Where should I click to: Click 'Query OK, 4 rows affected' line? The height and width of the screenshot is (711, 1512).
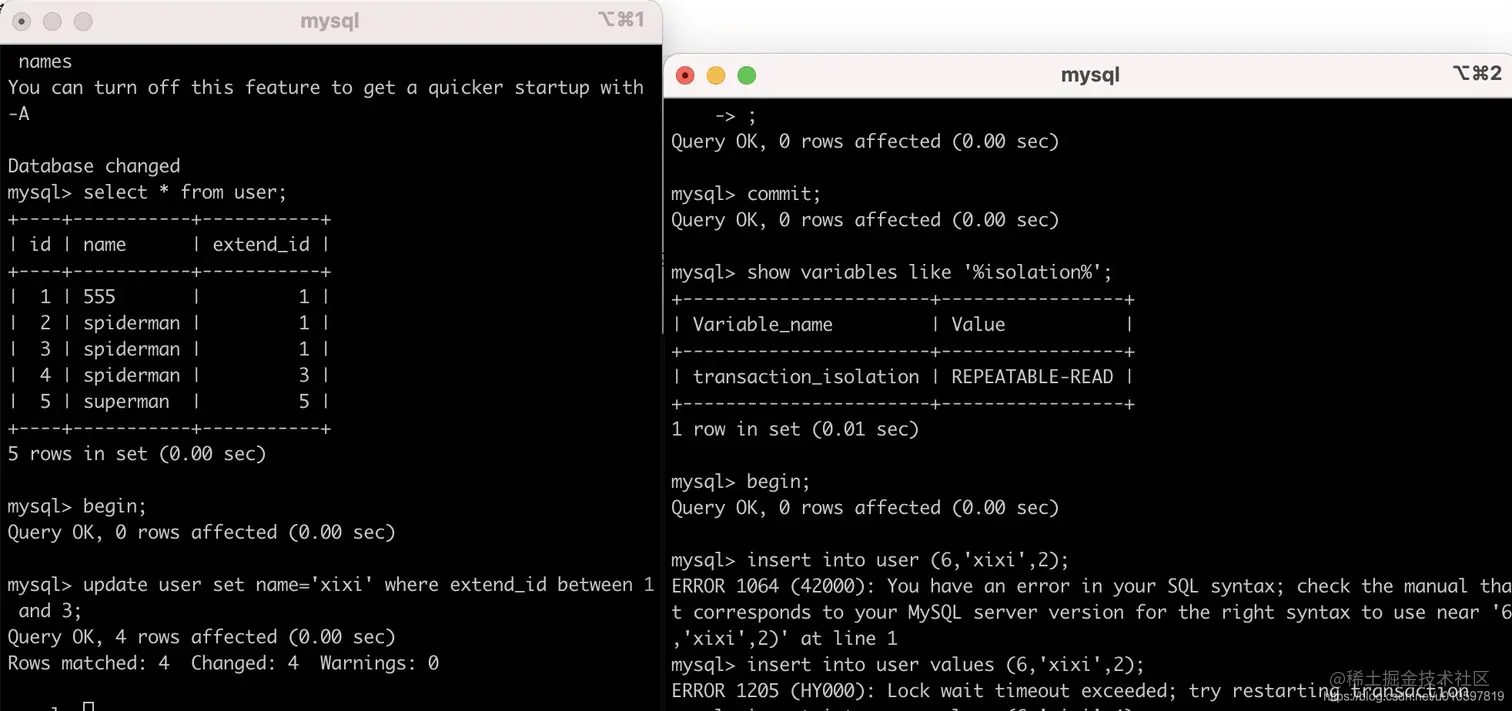[201, 637]
